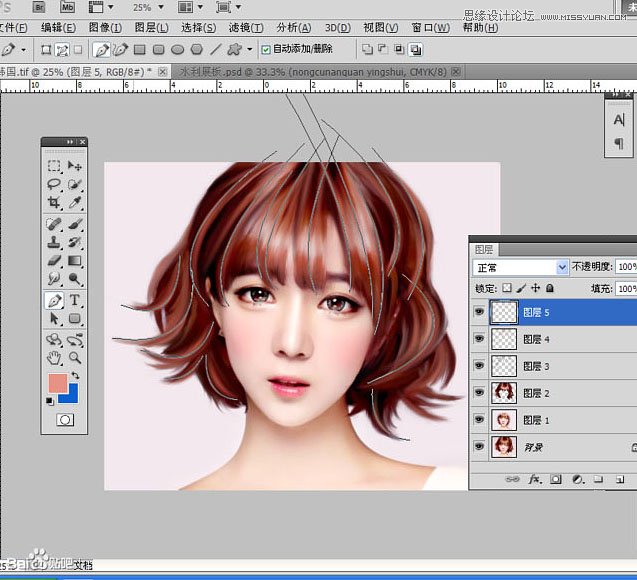Image resolution: width=637 pixels, height=580 pixels.
Task: Toggle visibility of the 背景 layer
Action: [479, 446]
